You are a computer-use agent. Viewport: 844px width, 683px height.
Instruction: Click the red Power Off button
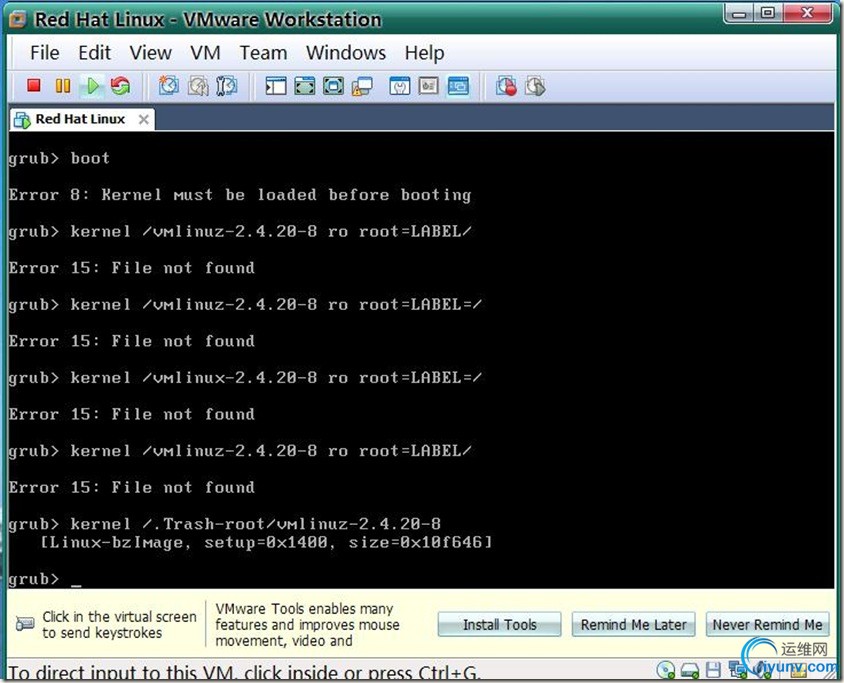pos(34,86)
